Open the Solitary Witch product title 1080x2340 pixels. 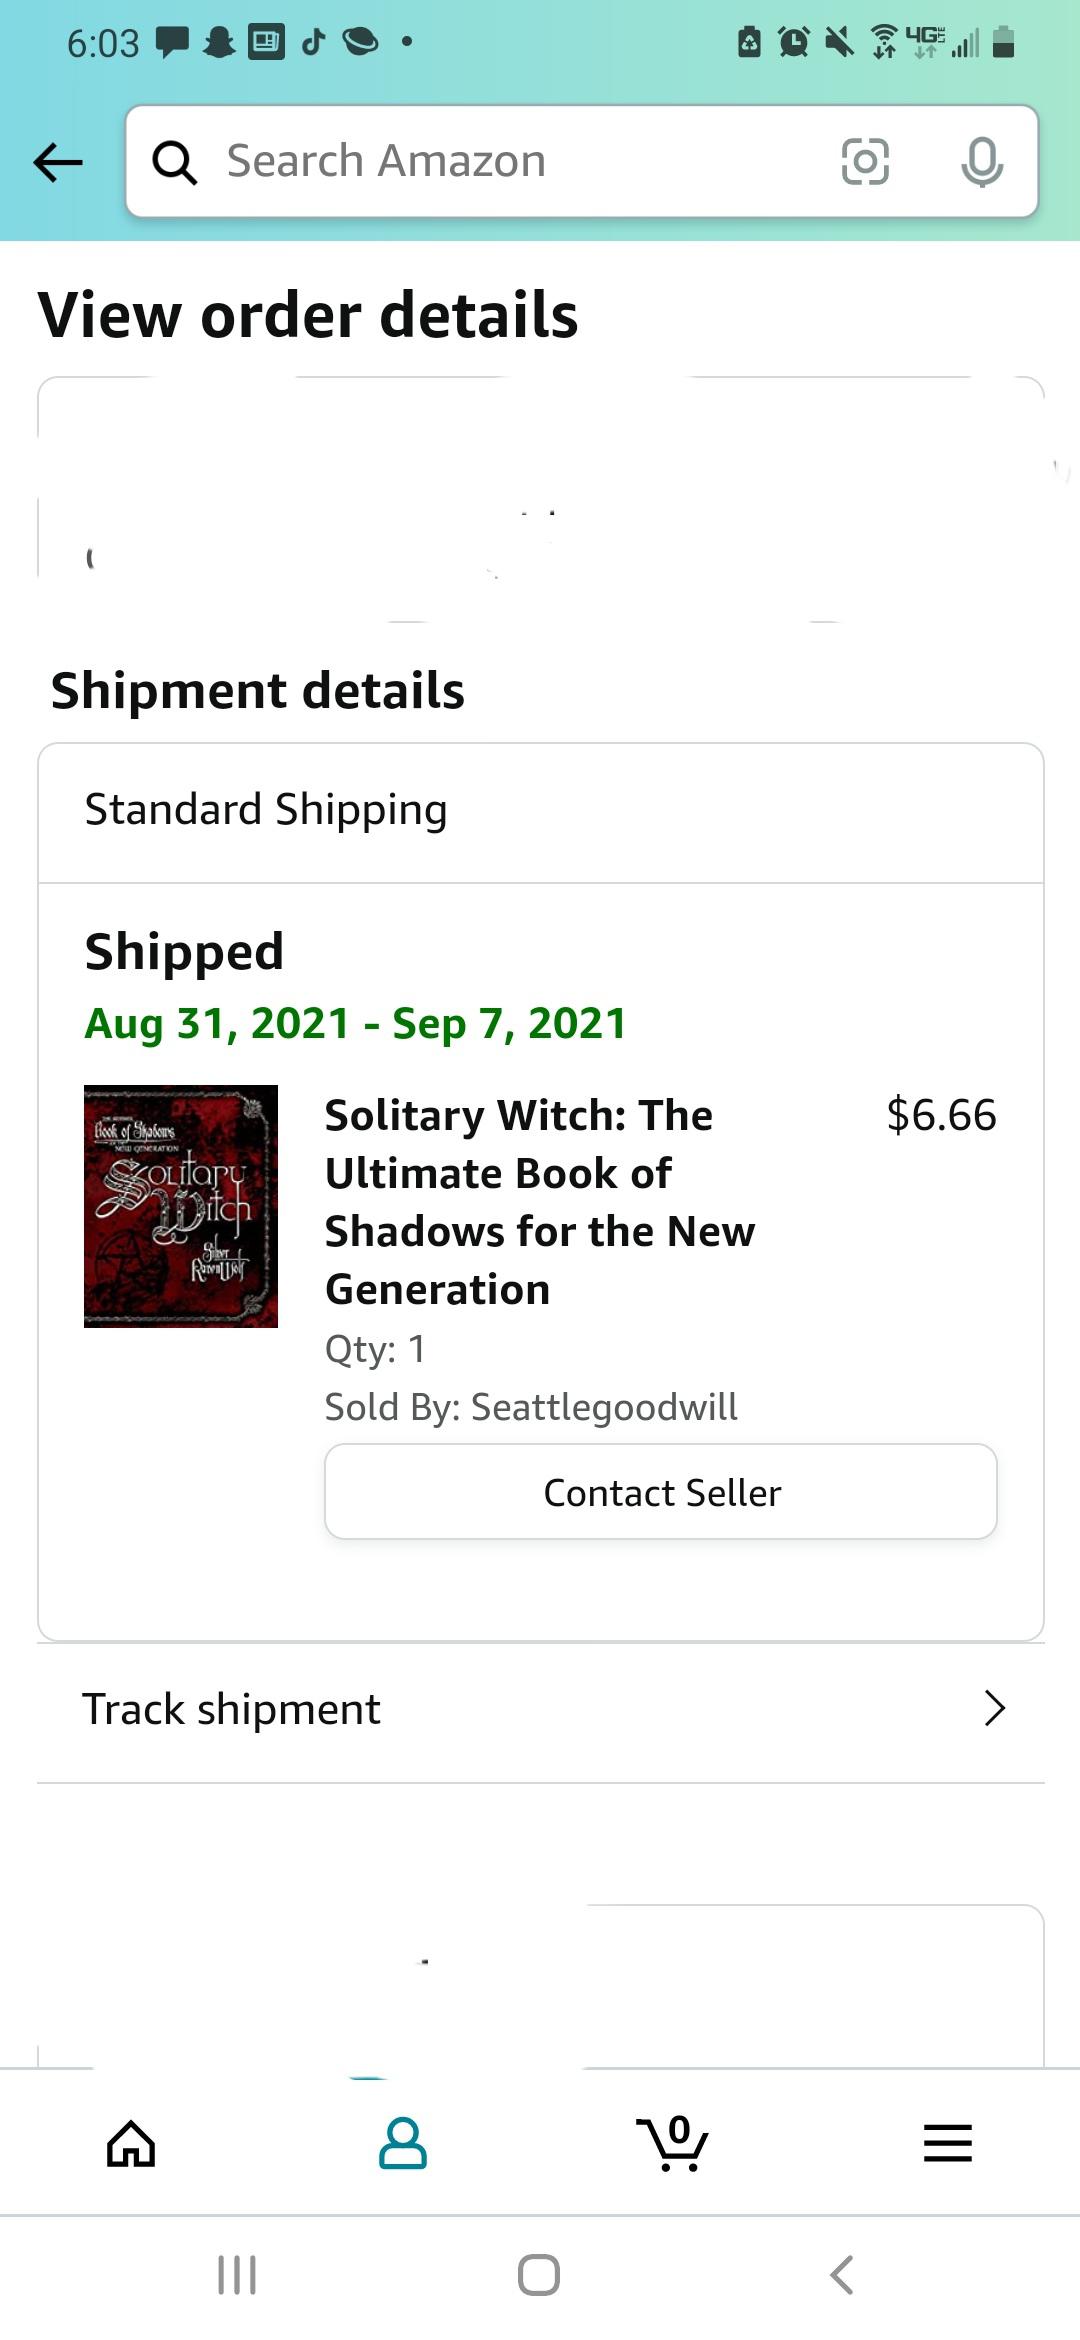(540, 1201)
